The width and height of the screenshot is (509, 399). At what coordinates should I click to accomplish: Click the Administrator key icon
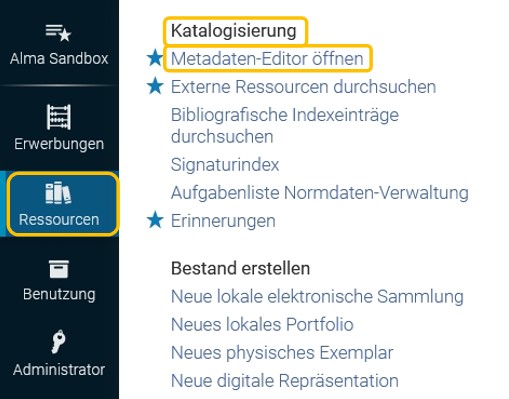point(58,341)
